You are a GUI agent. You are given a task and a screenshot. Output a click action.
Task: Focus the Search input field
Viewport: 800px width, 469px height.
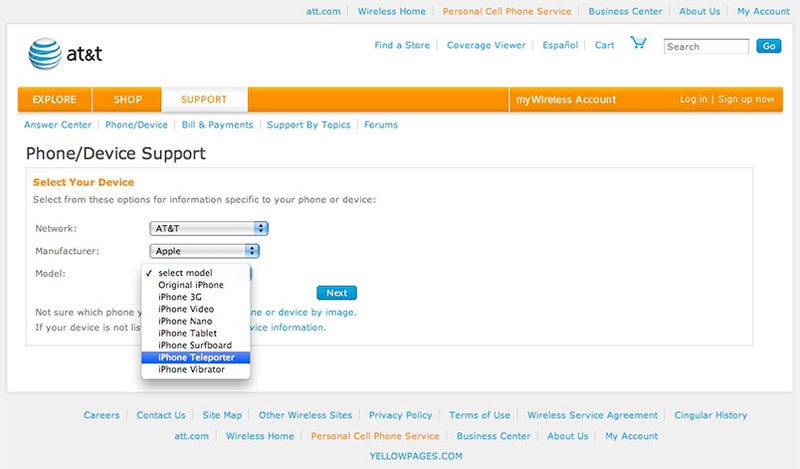[x=706, y=46]
